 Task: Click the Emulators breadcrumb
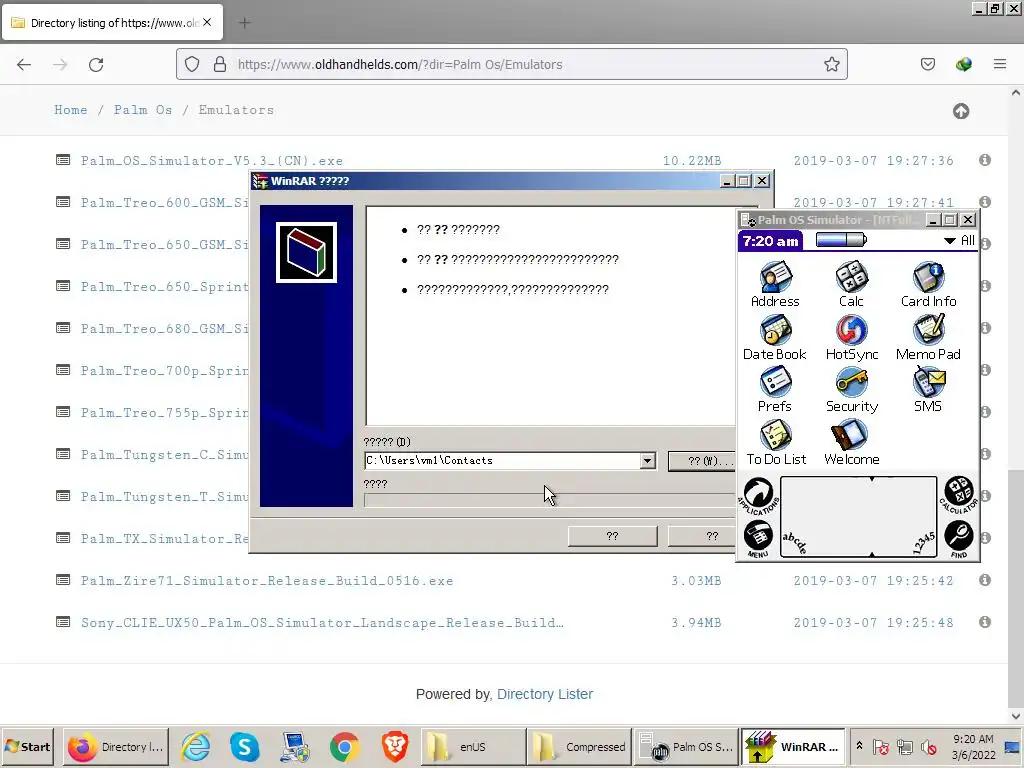coord(236,110)
